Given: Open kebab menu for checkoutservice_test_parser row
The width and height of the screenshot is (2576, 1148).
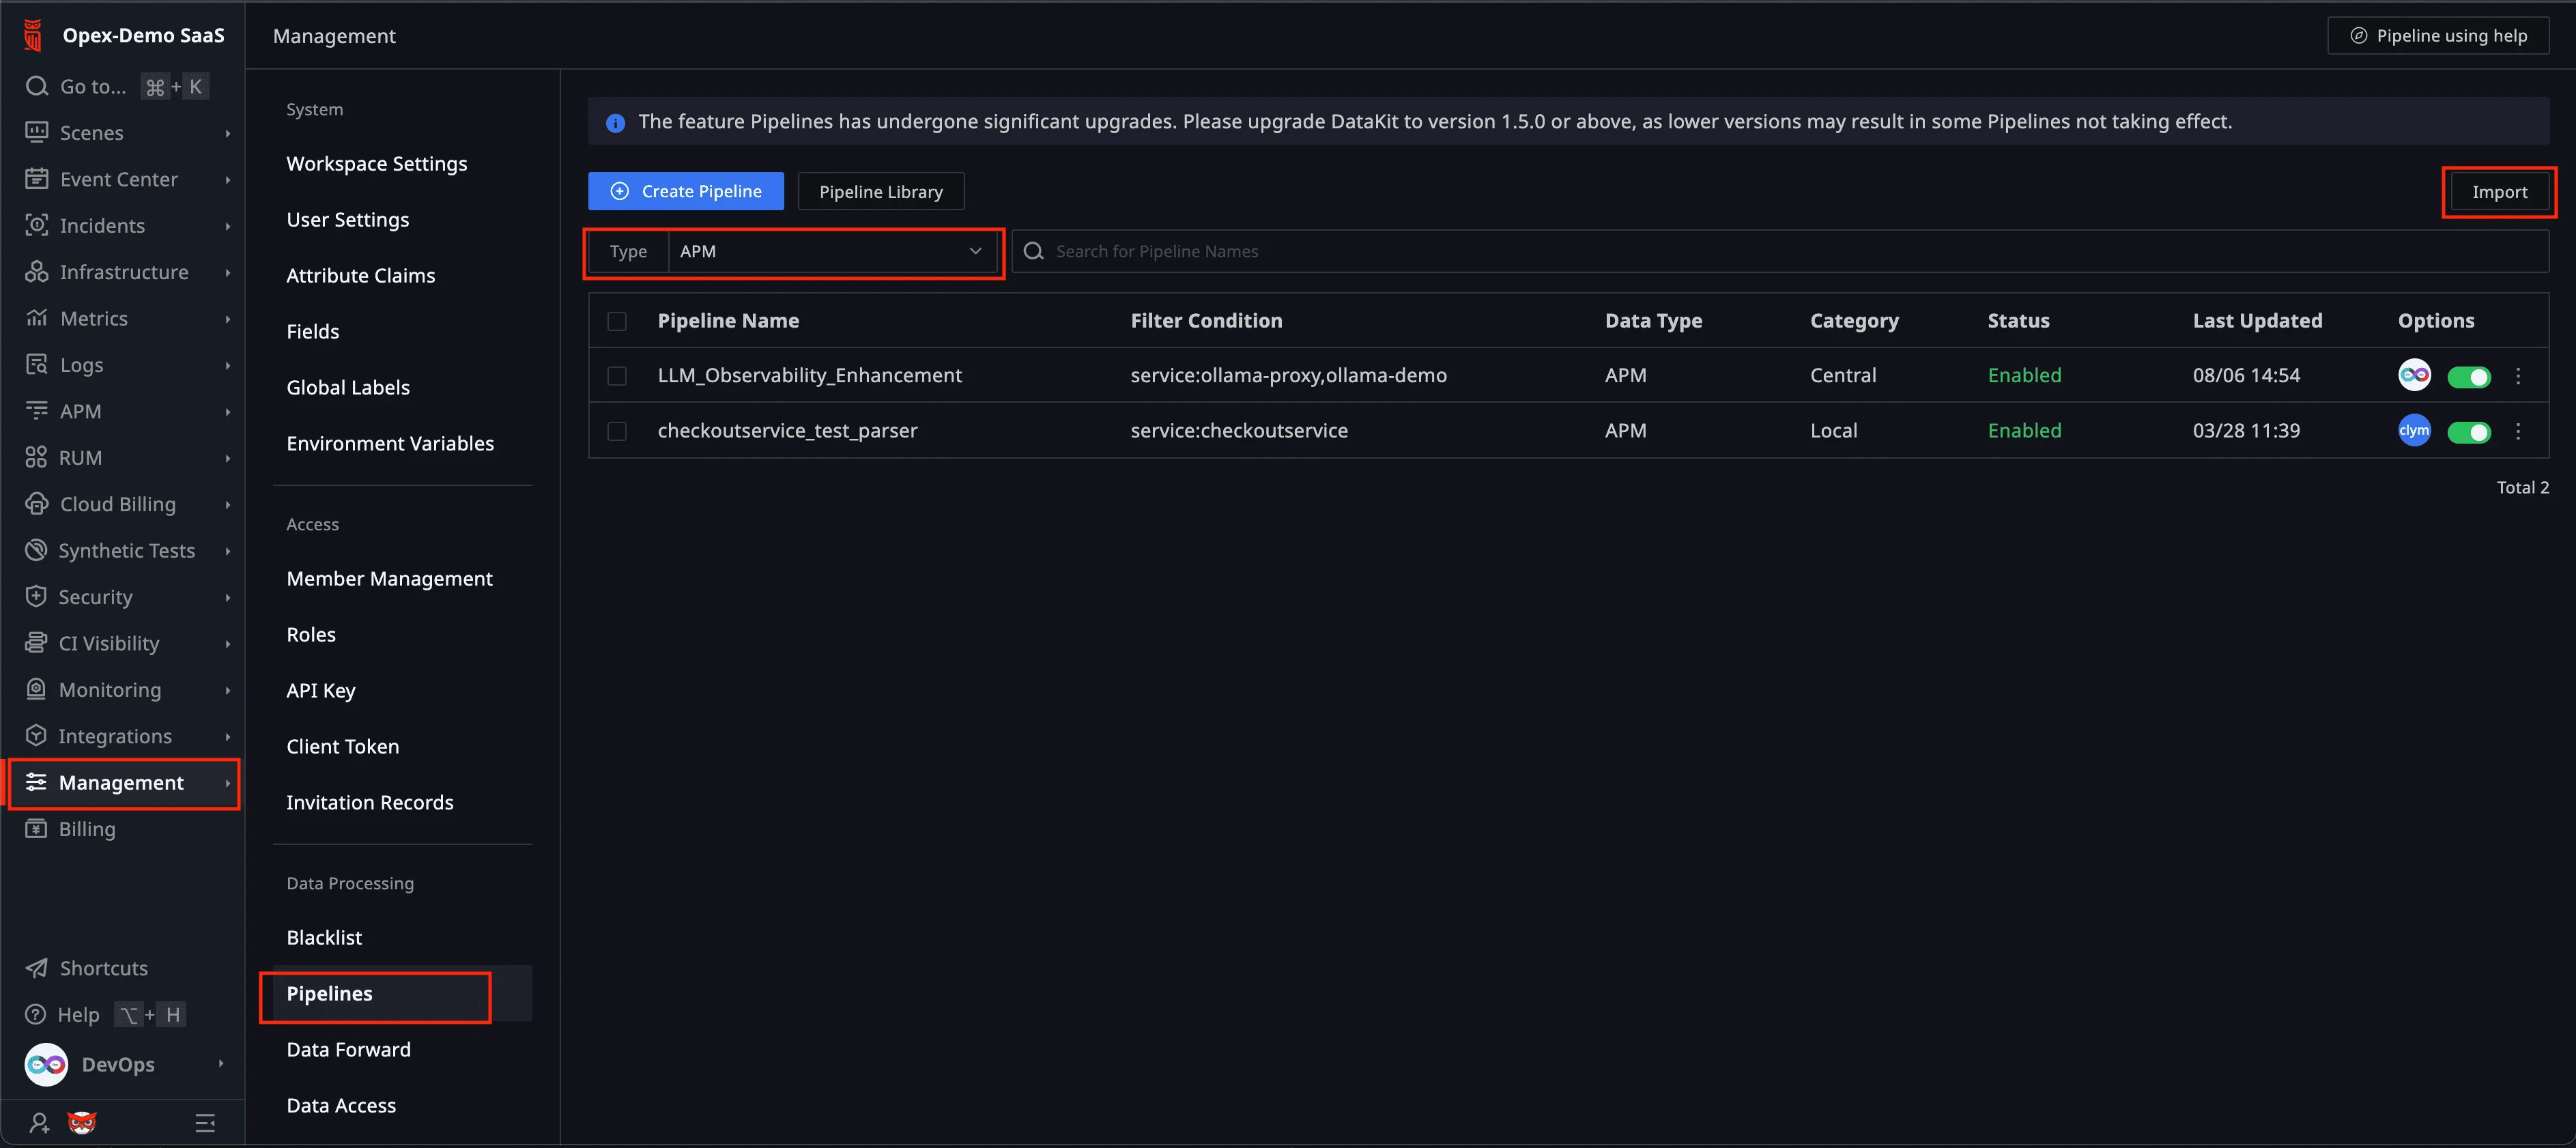Looking at the screenshot, I should (2518, 431).
